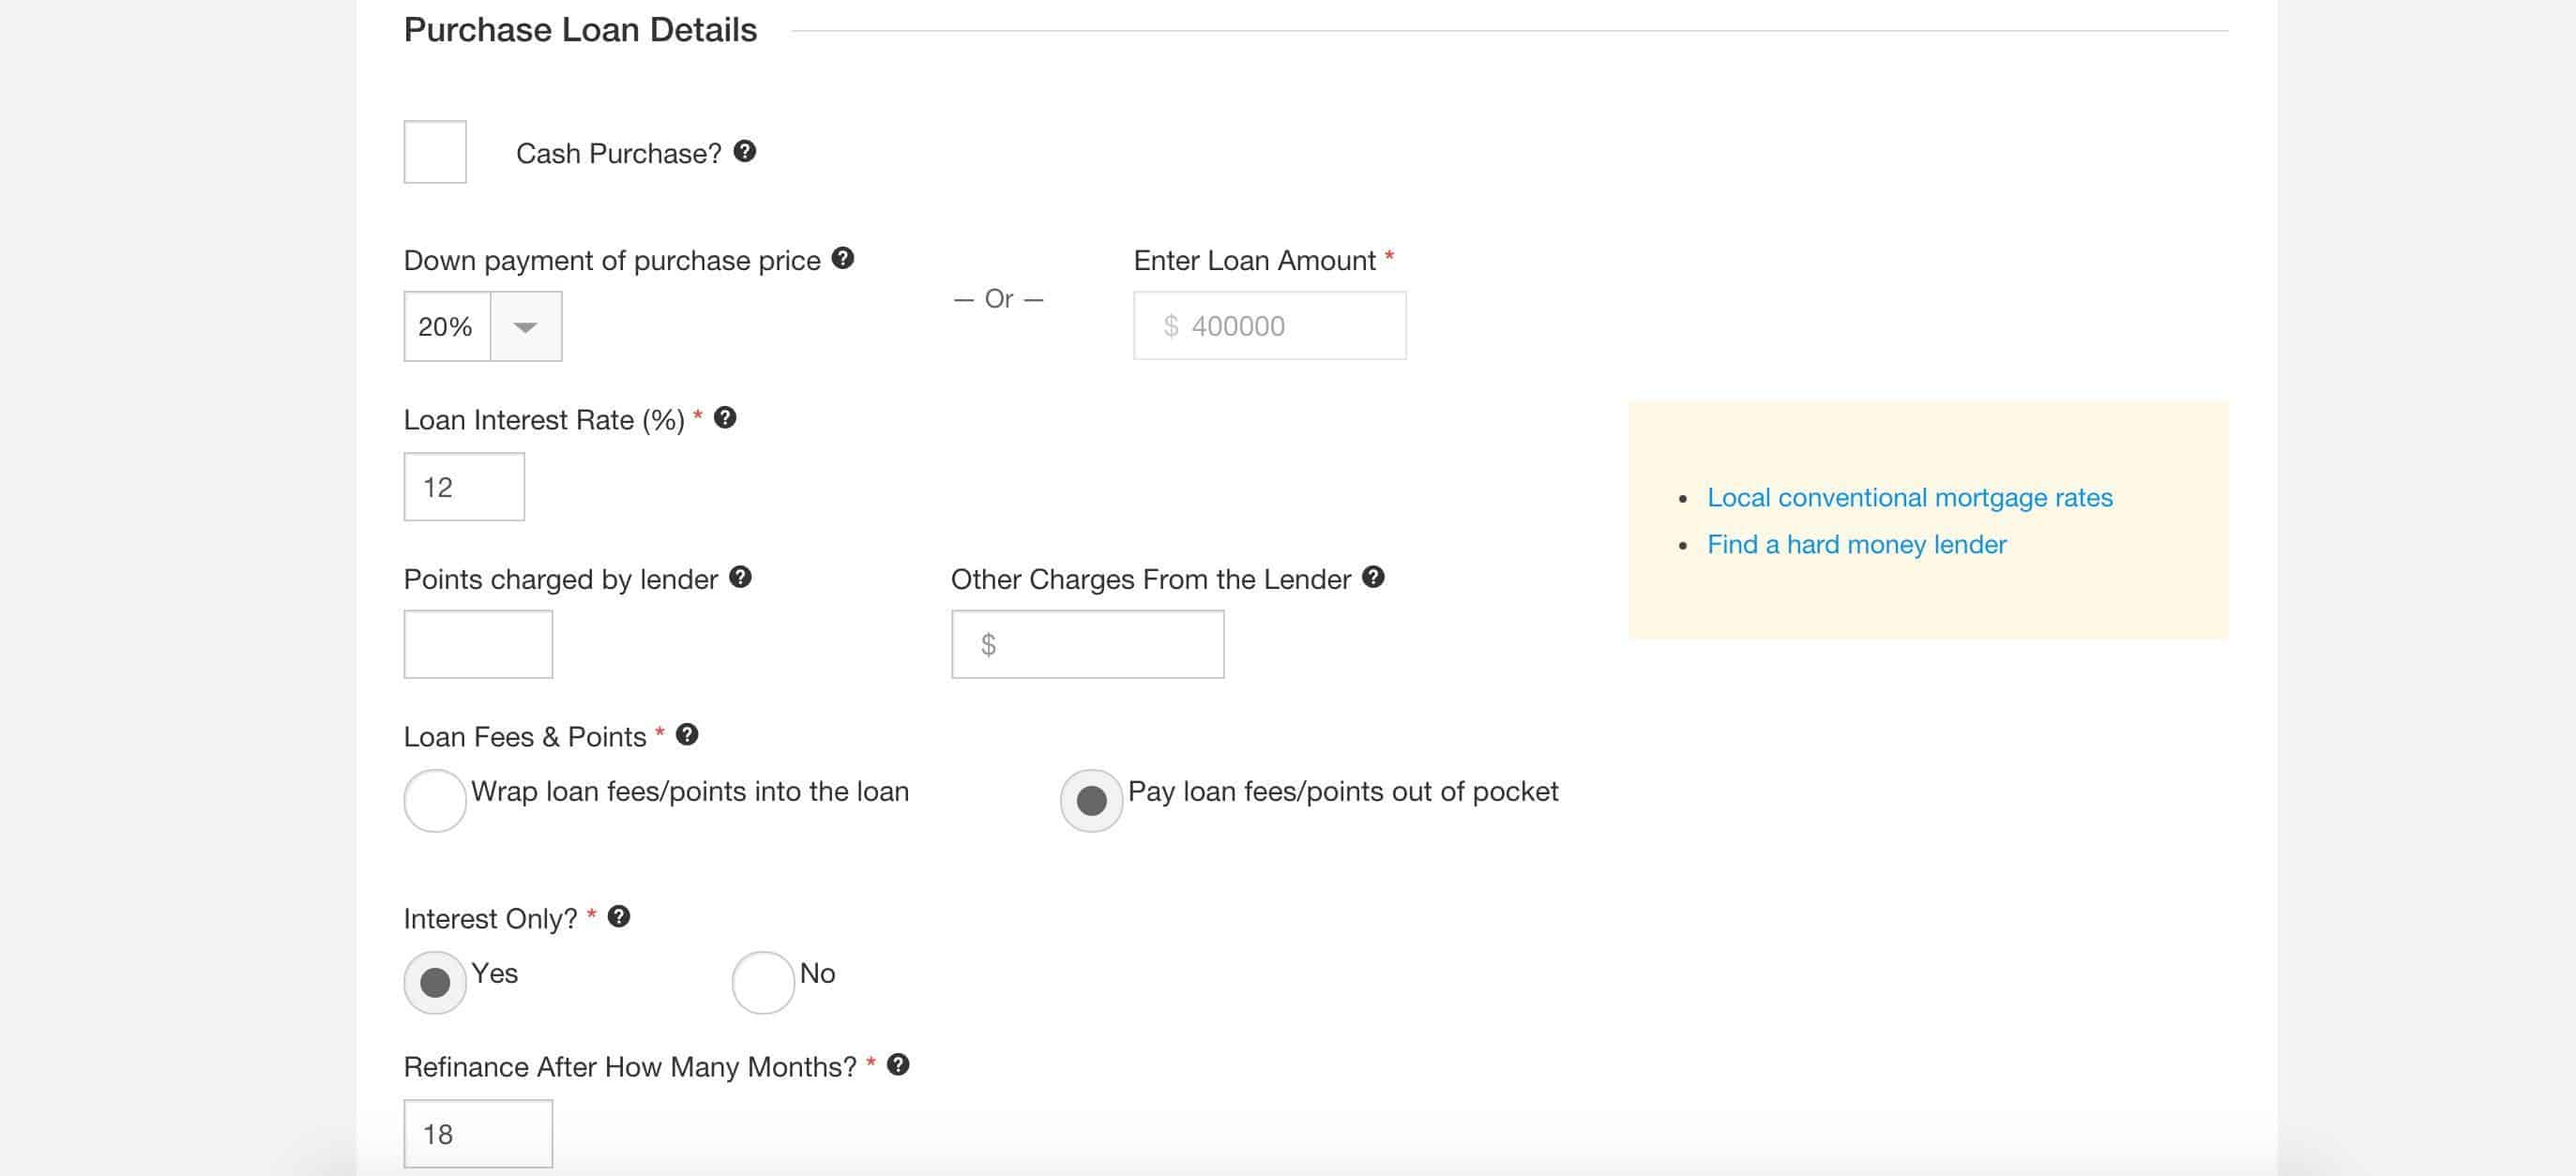Open Local conventional mortgage rates link
Screen dimensions: 2576x1176
pos(1909,498)
